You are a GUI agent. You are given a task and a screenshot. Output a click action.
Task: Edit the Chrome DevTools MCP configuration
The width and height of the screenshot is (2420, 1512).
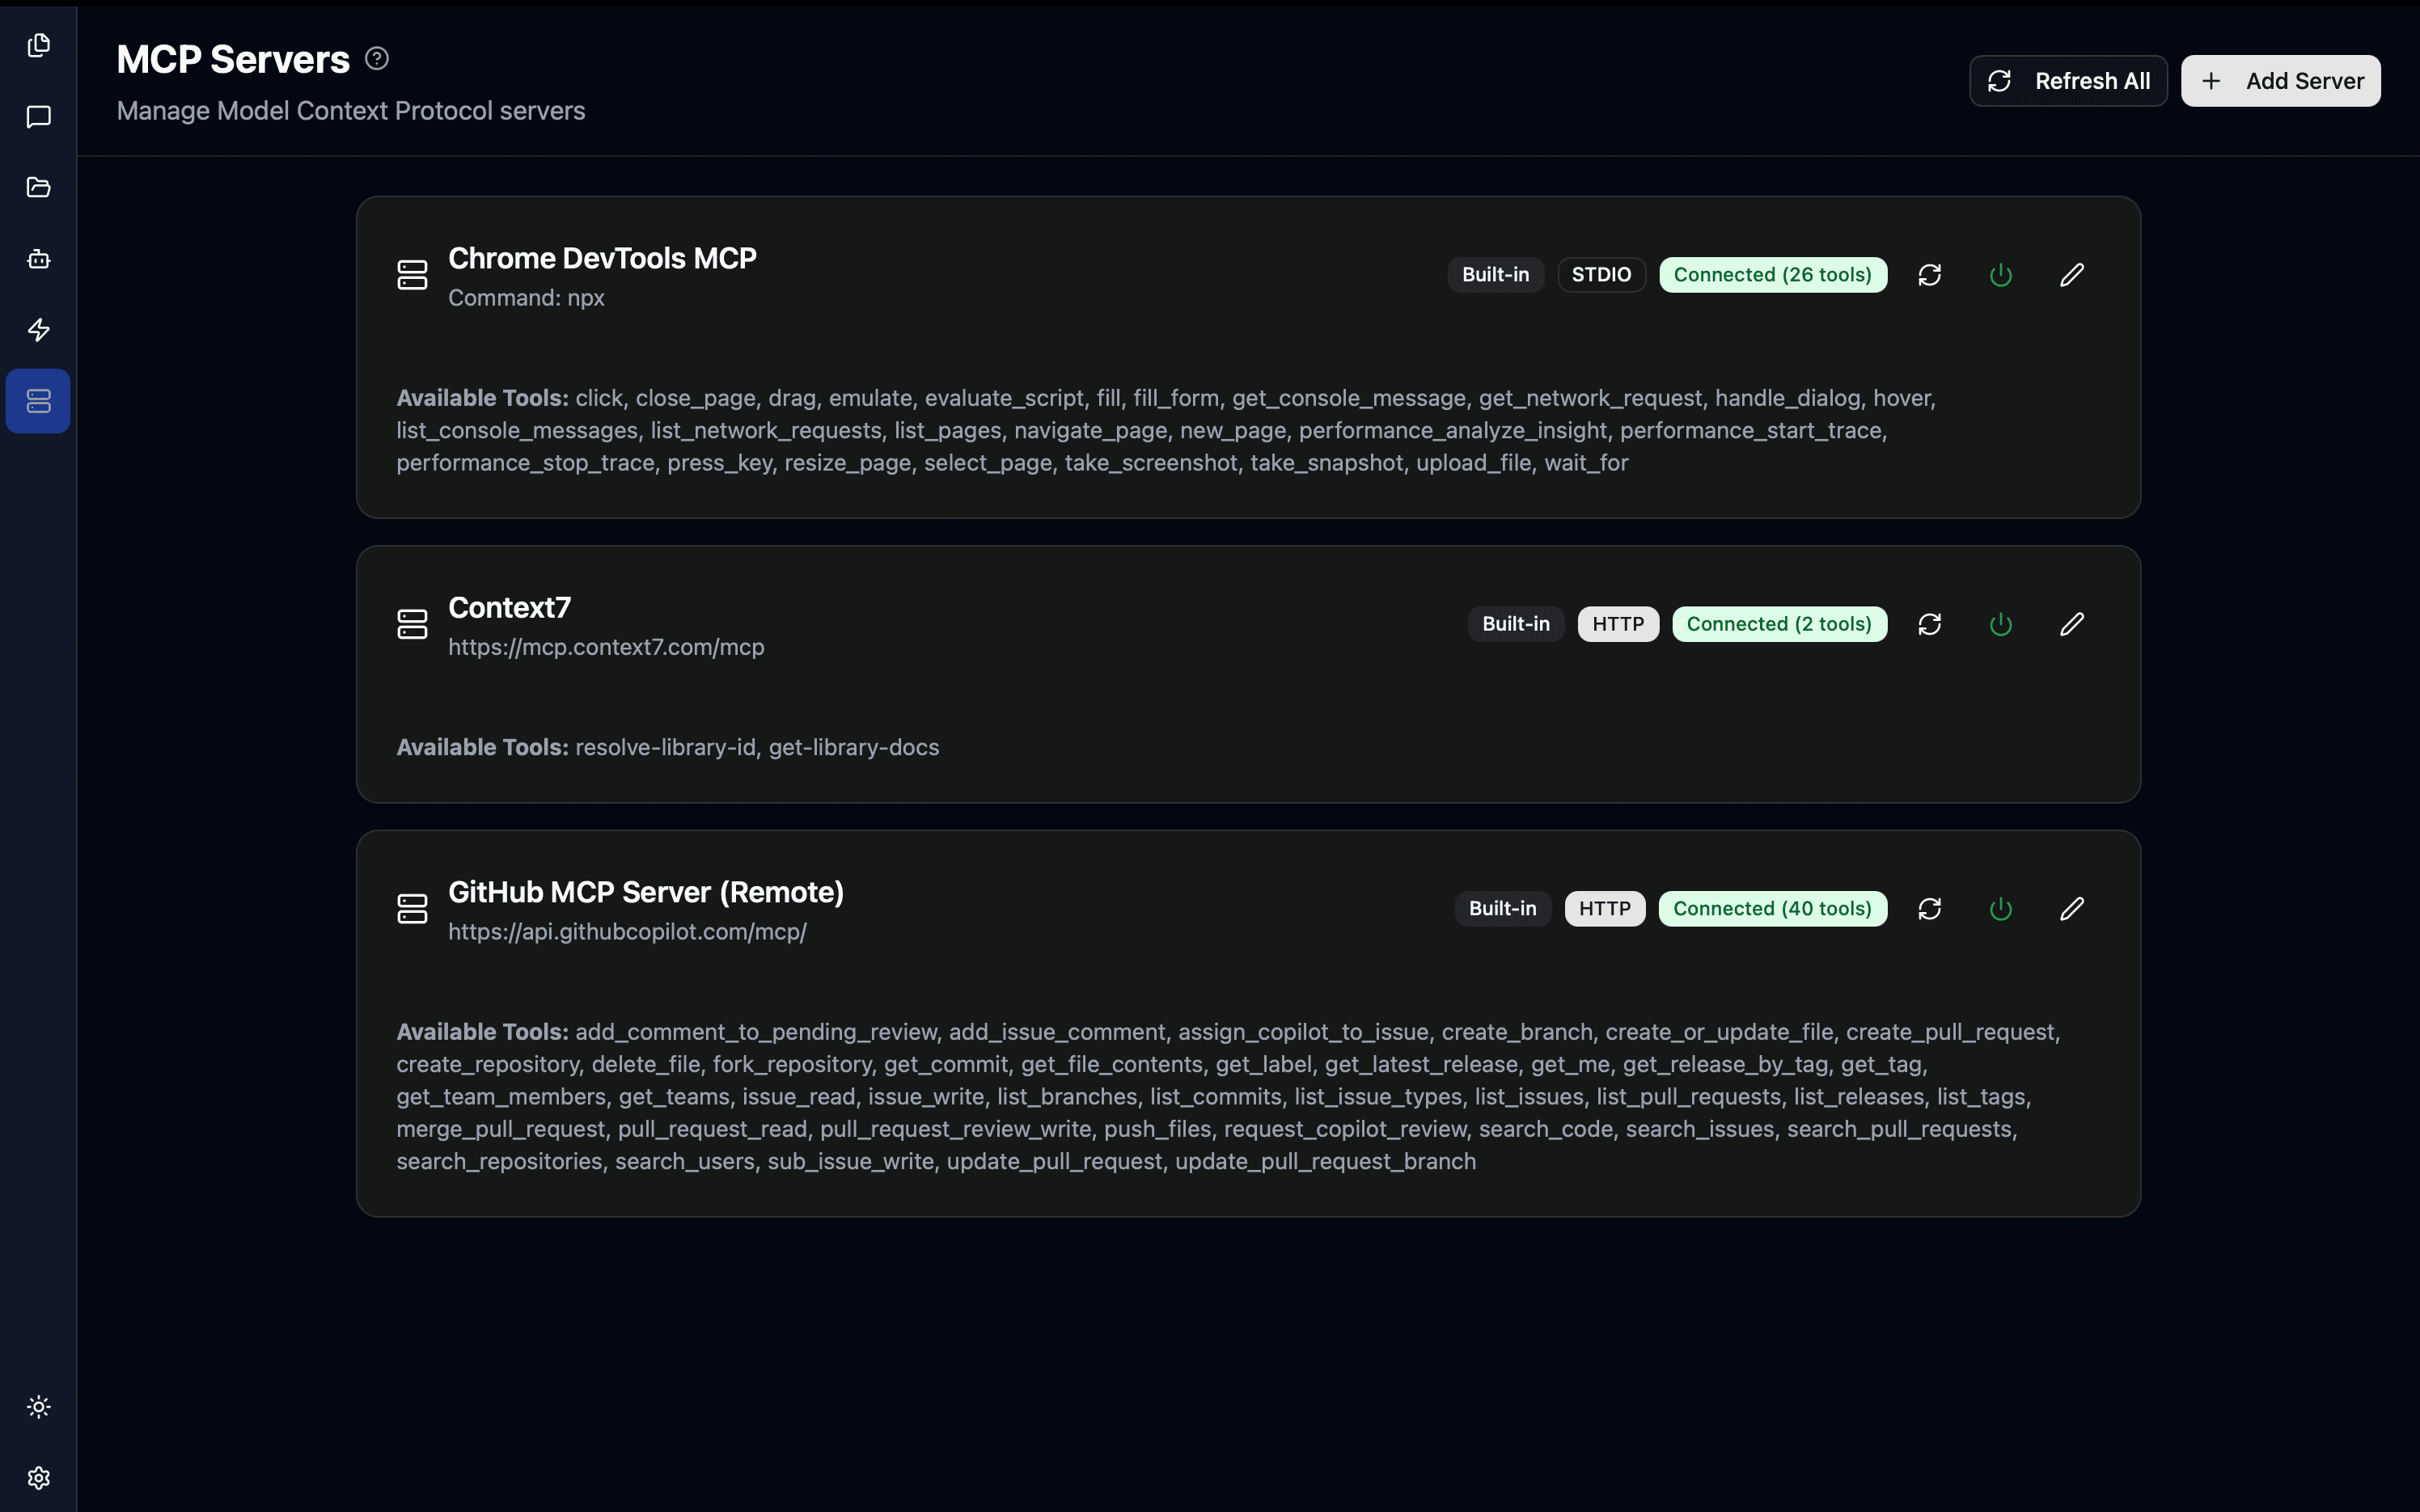tap(2071, 274)
